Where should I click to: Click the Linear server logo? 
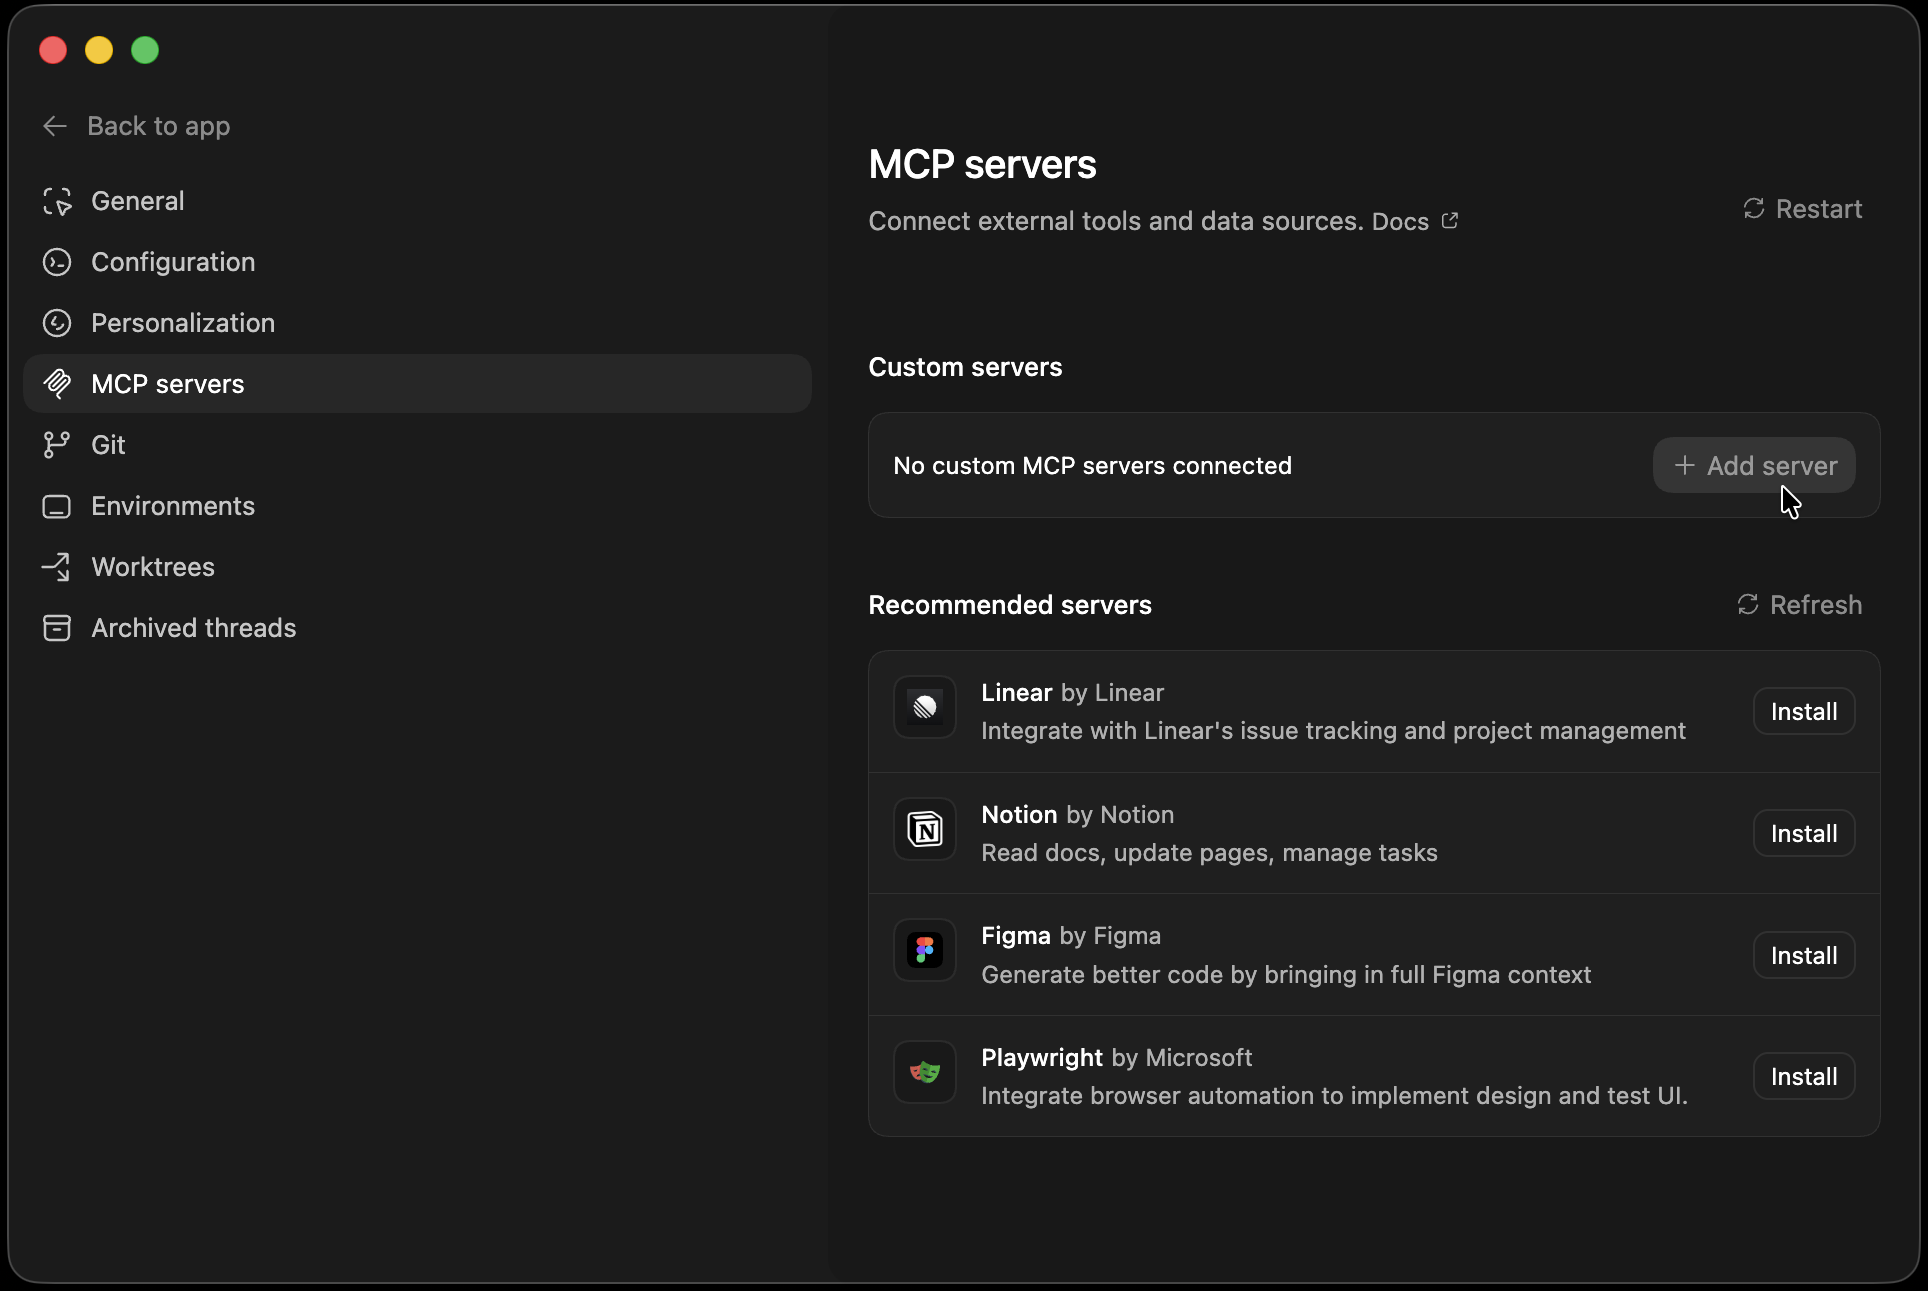[924, 708]
